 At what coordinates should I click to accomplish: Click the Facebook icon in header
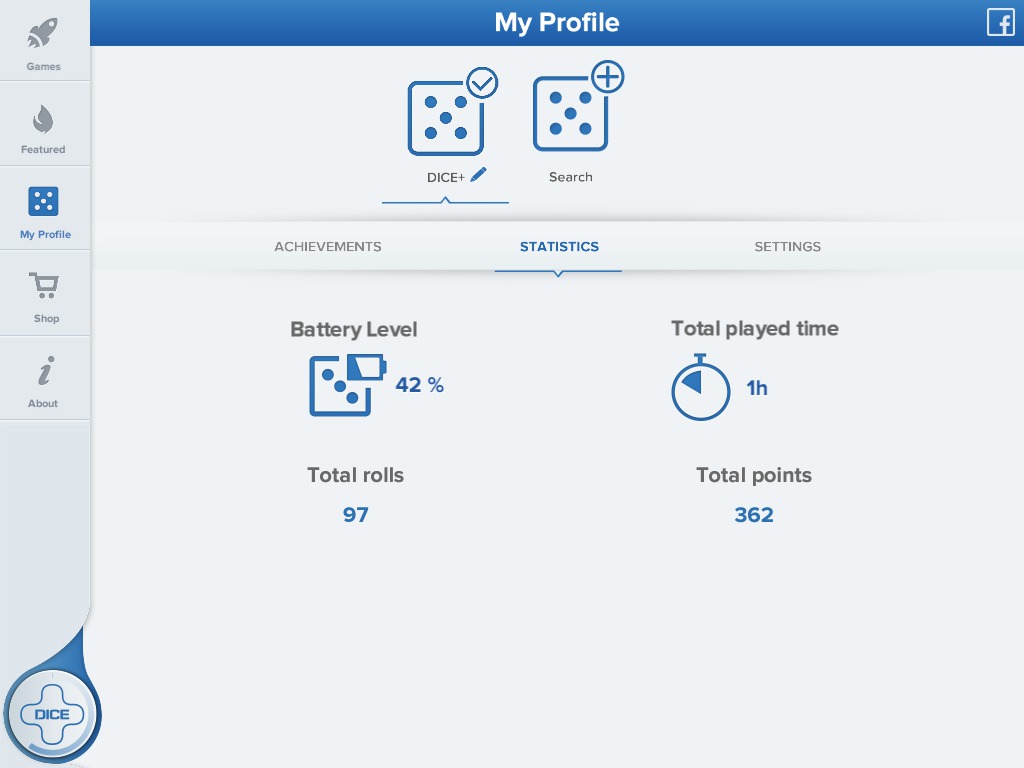point(1000,22)
